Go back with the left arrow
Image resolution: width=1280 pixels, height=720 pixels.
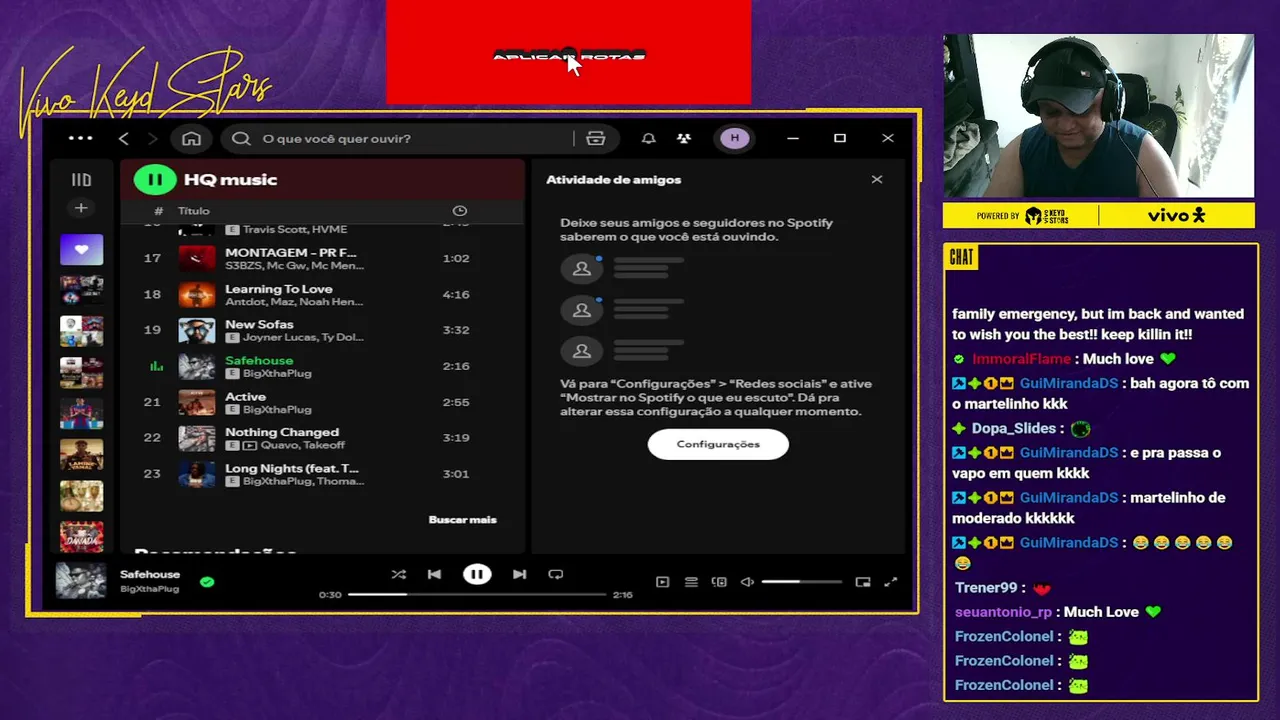(x=124, y=138)
